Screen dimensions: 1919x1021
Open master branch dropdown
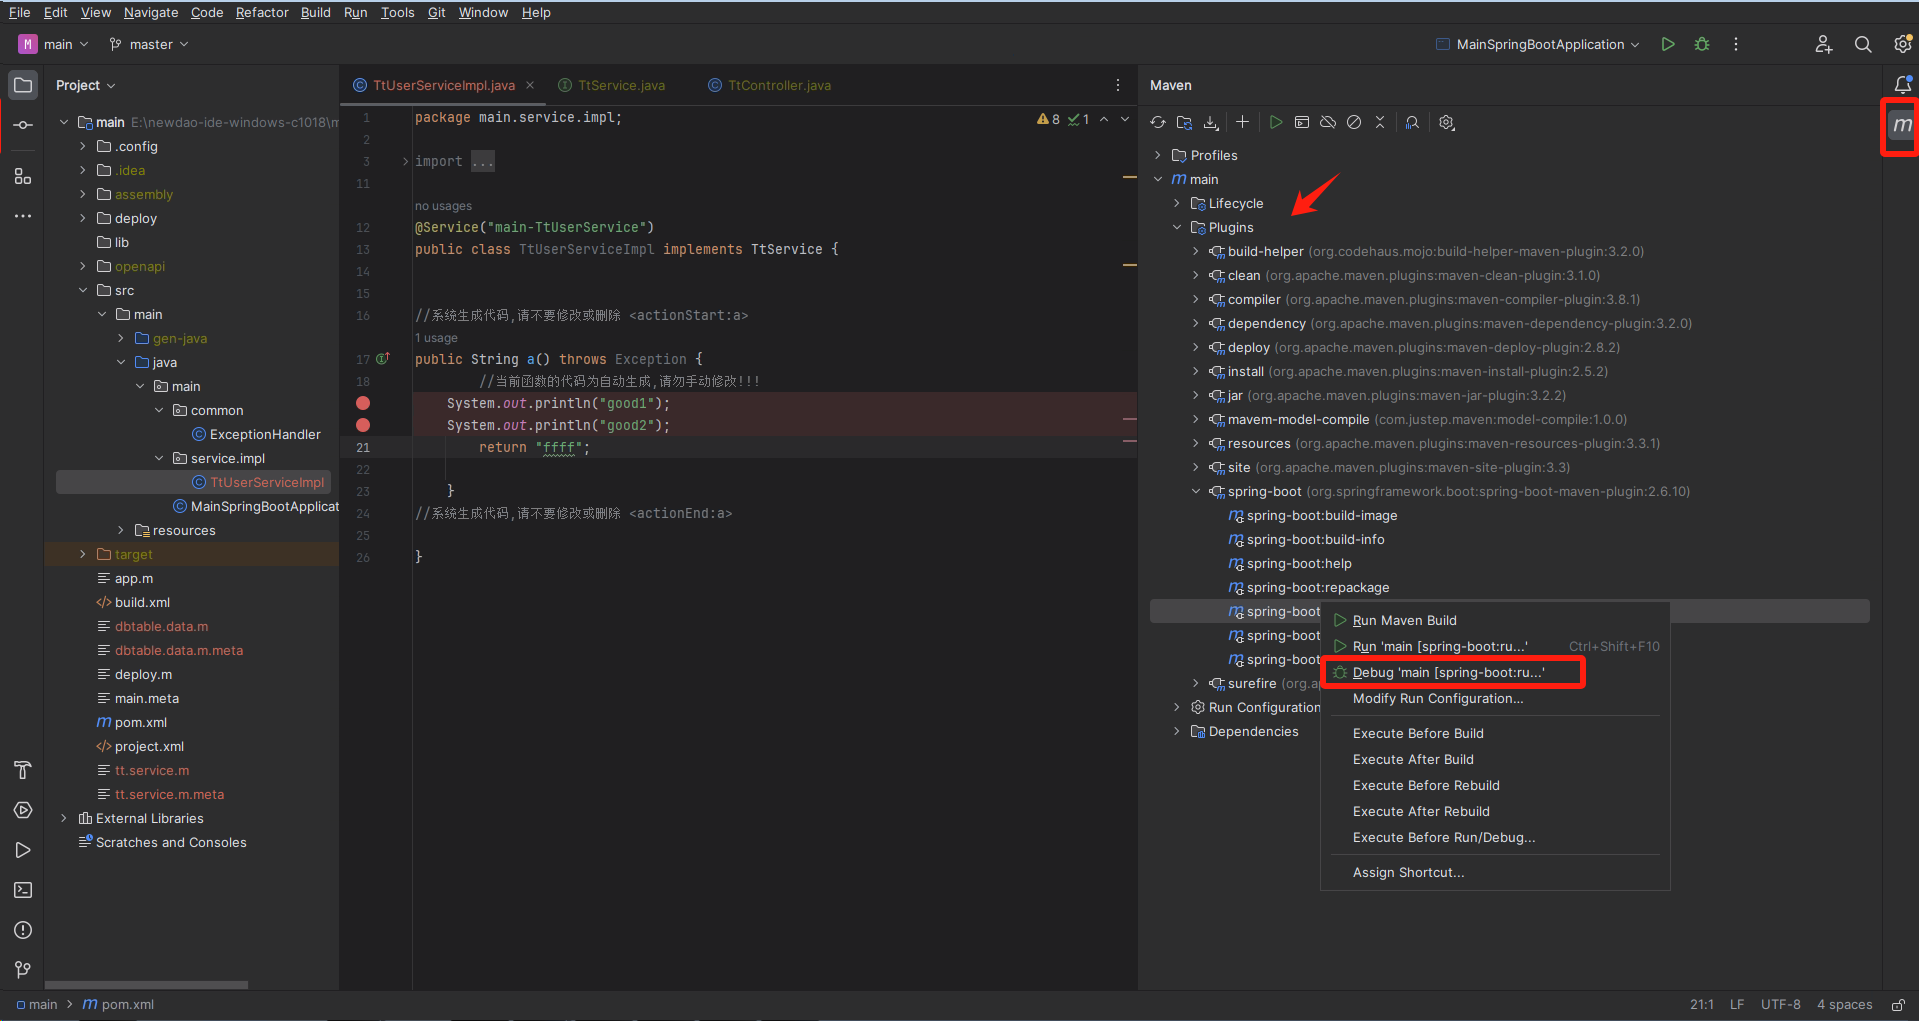tap(149, 44)
